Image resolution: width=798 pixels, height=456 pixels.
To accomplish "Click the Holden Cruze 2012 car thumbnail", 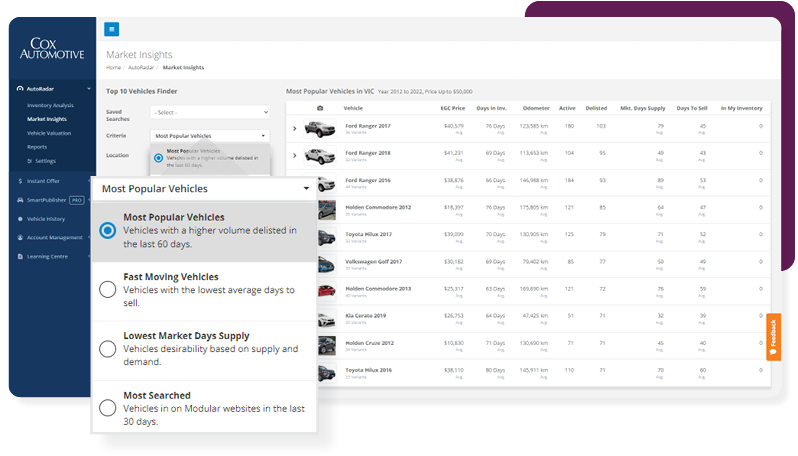I will (x=327, y=346).
